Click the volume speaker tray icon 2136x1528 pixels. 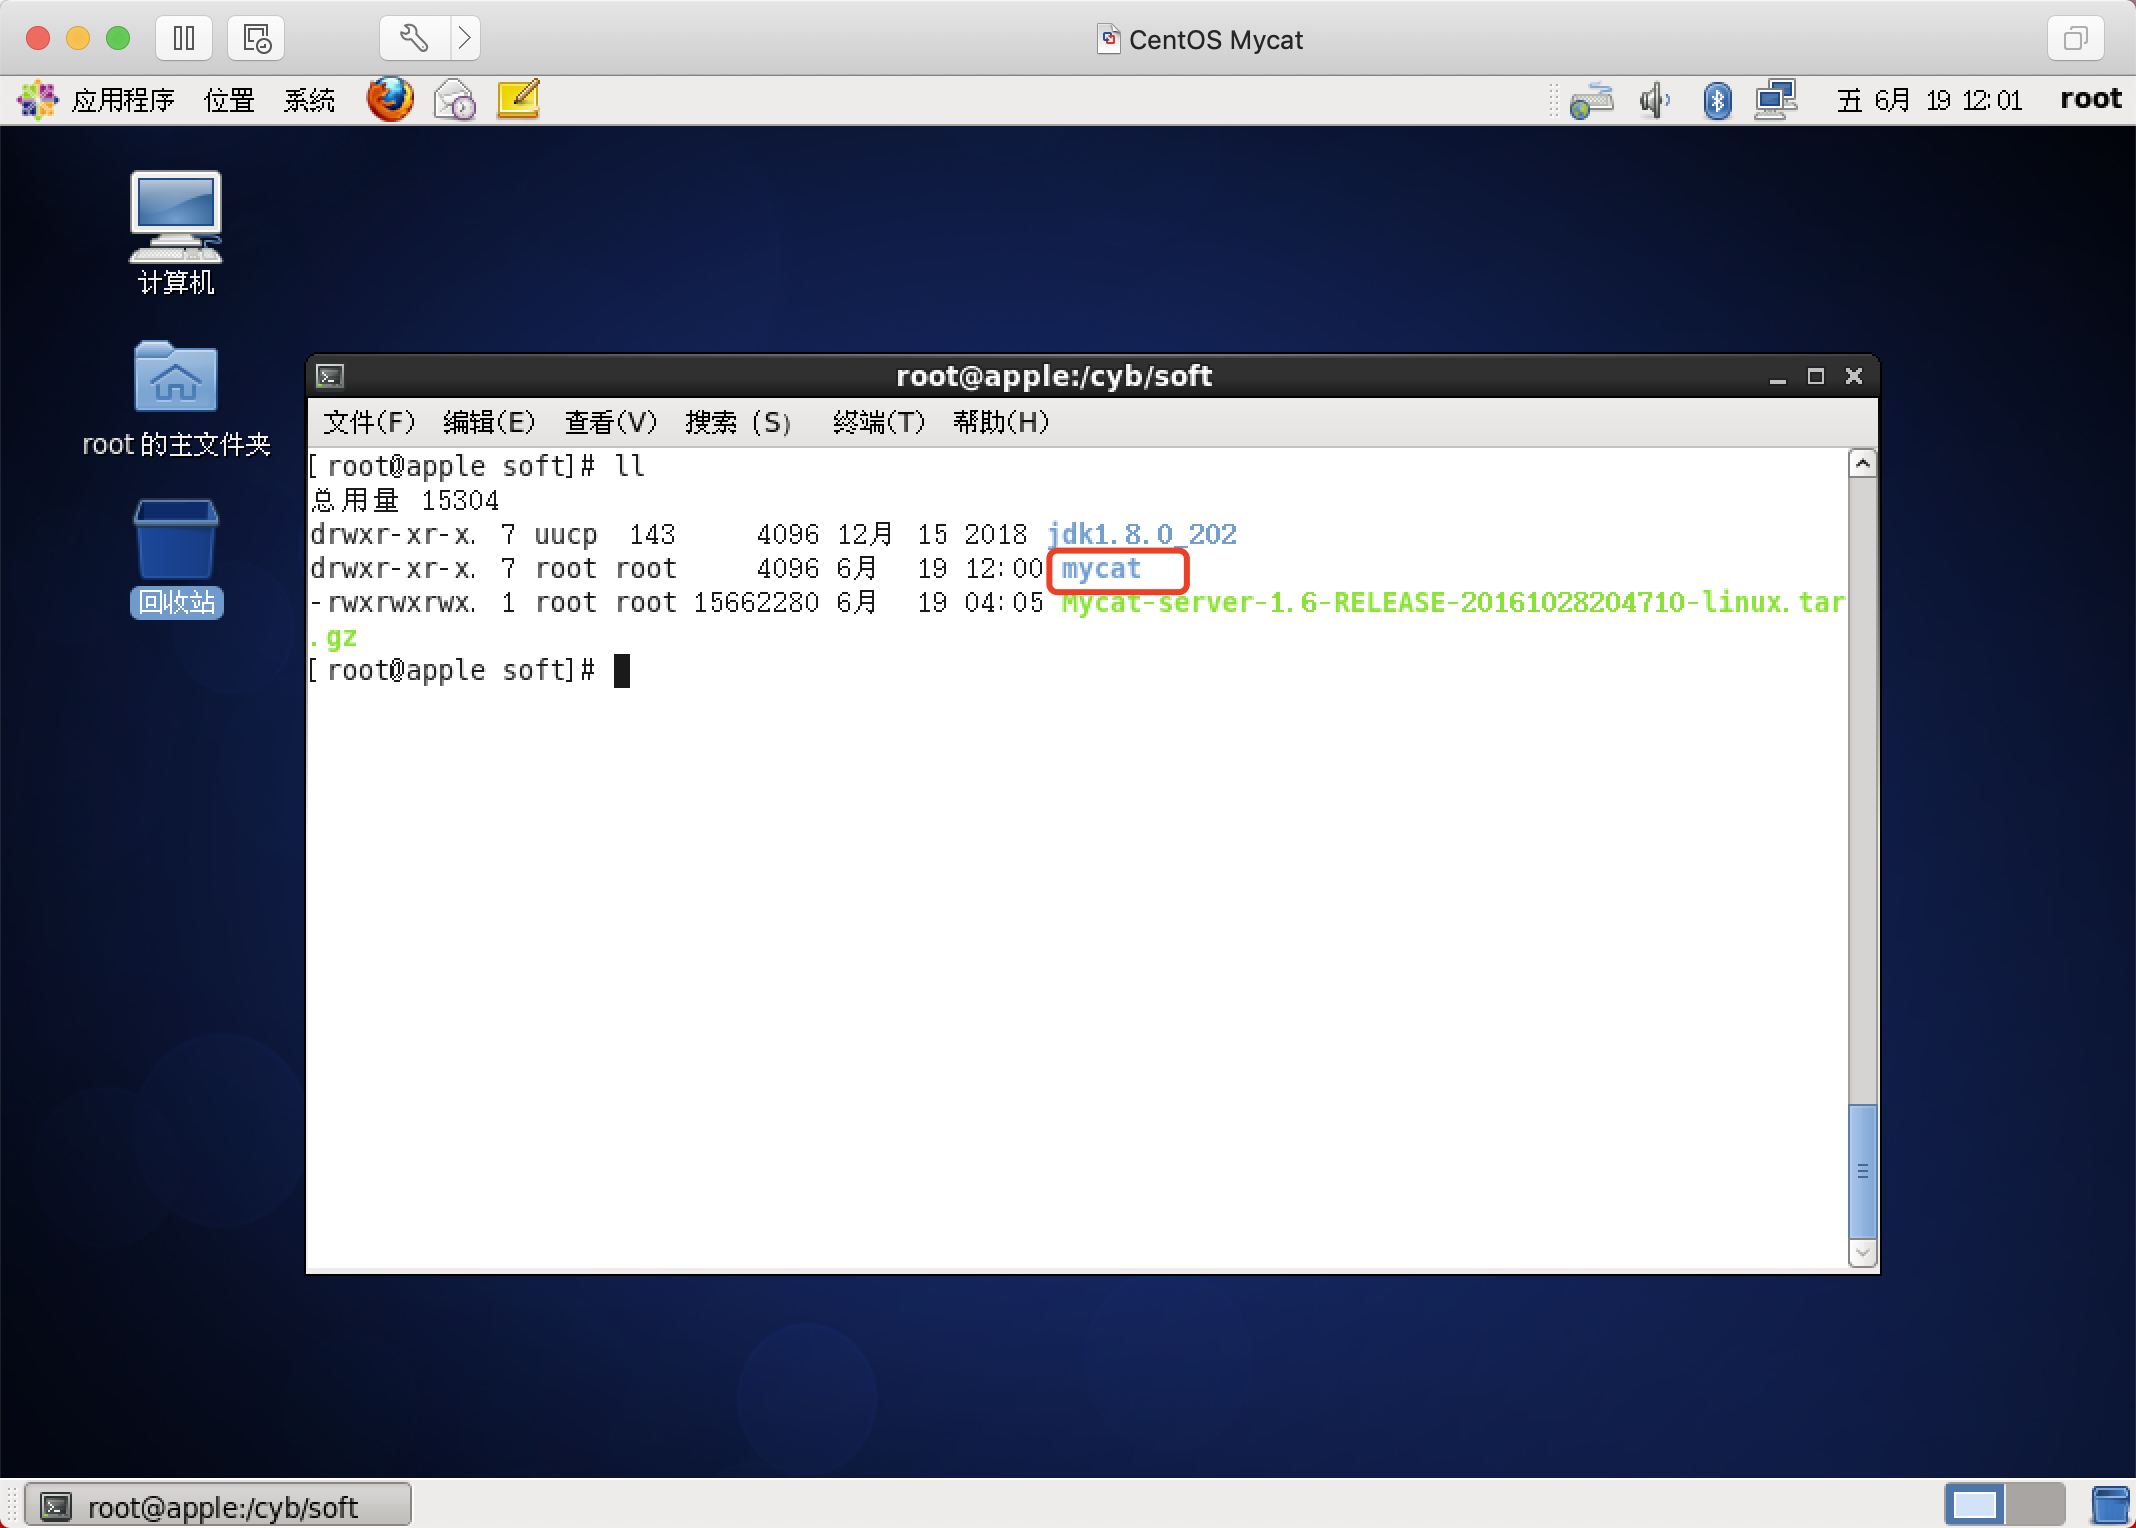tap(1655, 100)
